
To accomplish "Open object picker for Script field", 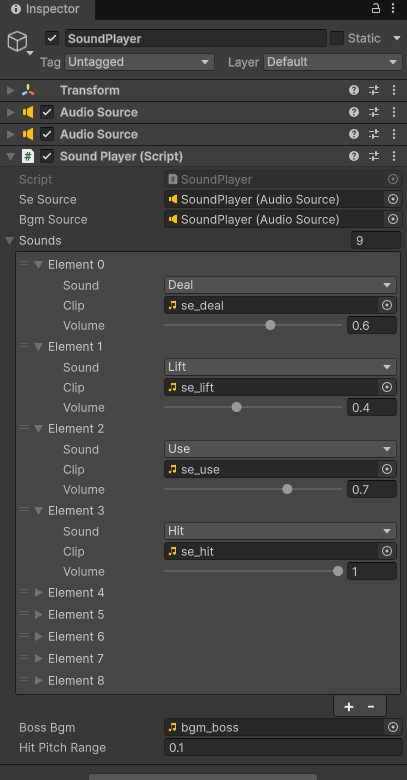I will [393, 179].
